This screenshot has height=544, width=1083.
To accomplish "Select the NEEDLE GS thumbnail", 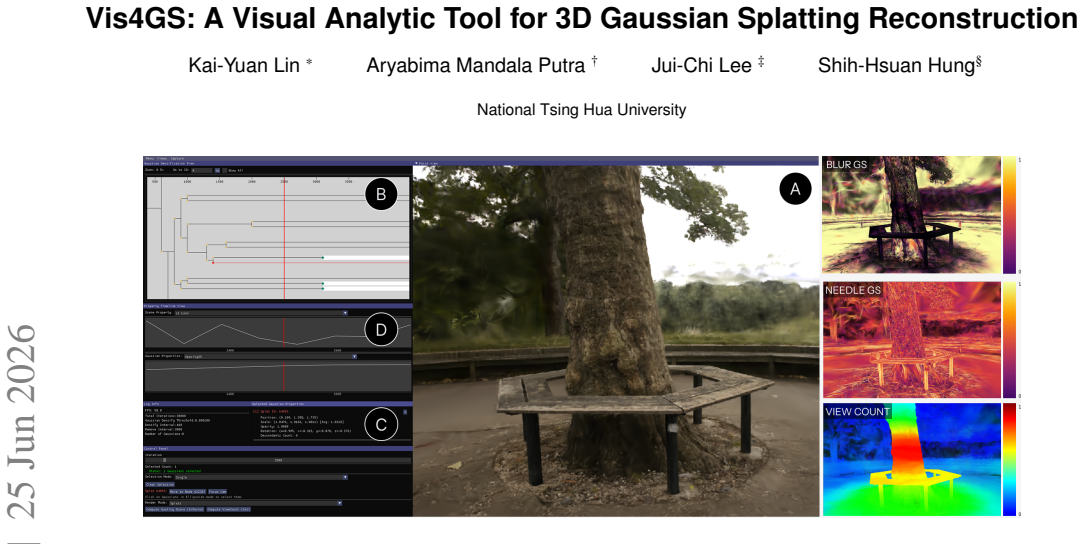I will click(911, 340).
